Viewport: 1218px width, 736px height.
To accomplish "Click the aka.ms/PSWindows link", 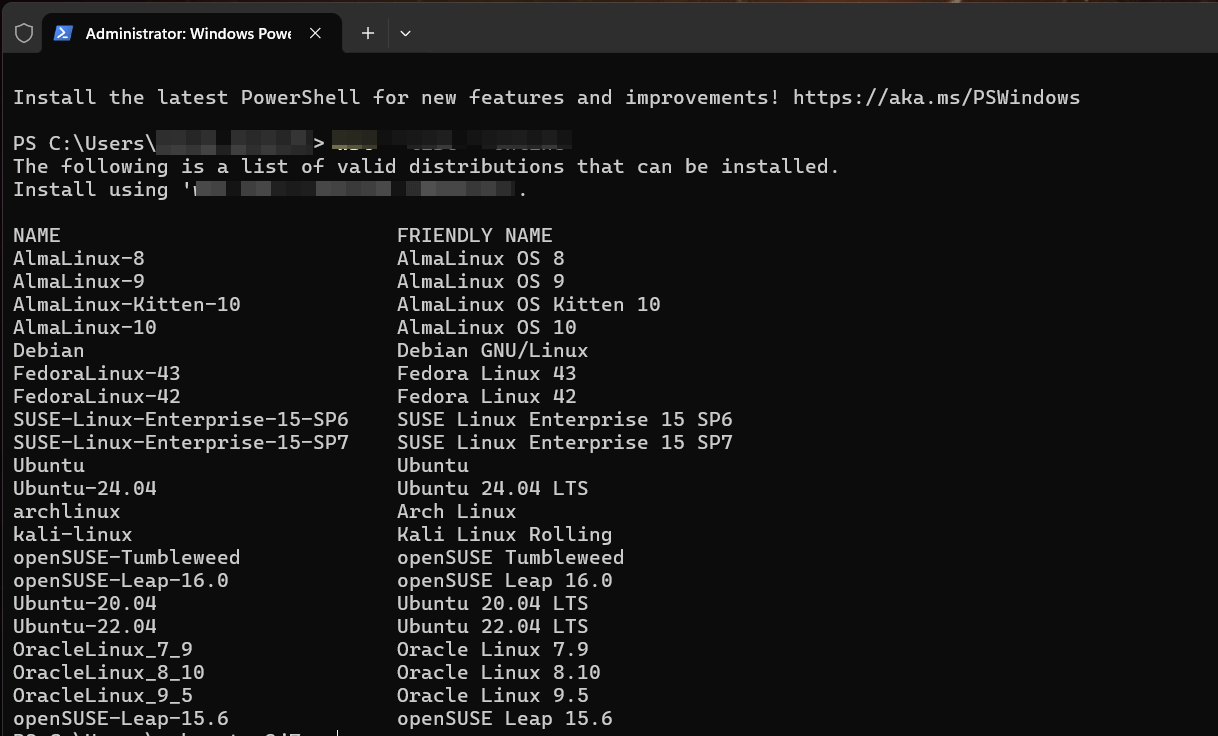I will pos(935,97).
